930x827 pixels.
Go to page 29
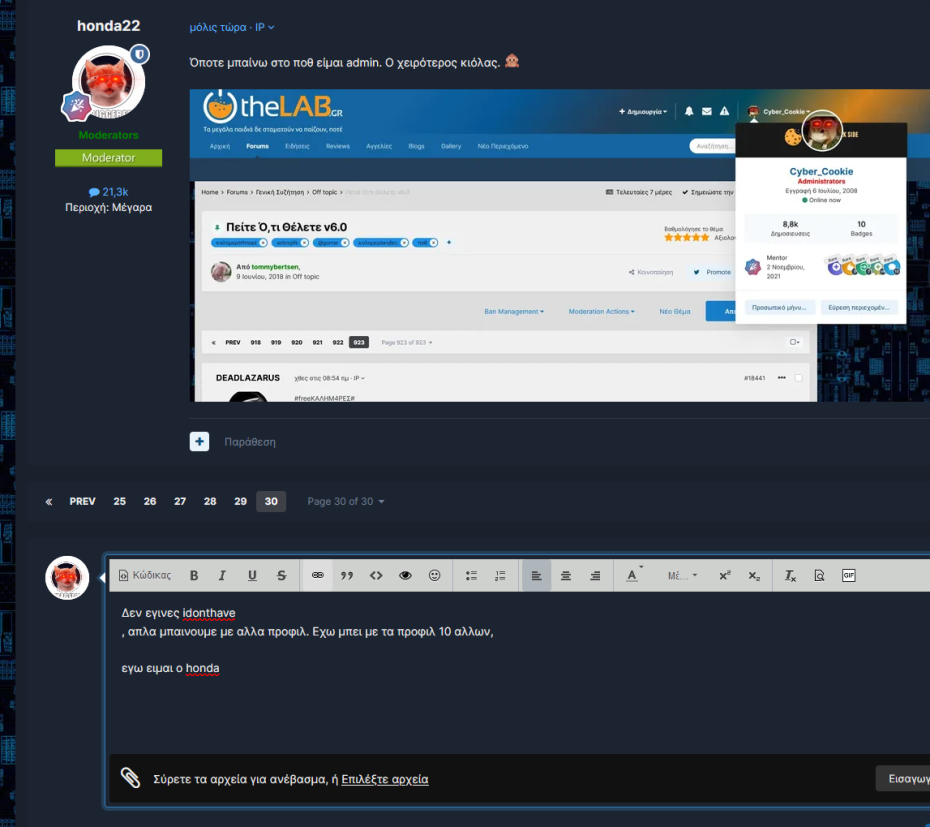pos(240,501)
